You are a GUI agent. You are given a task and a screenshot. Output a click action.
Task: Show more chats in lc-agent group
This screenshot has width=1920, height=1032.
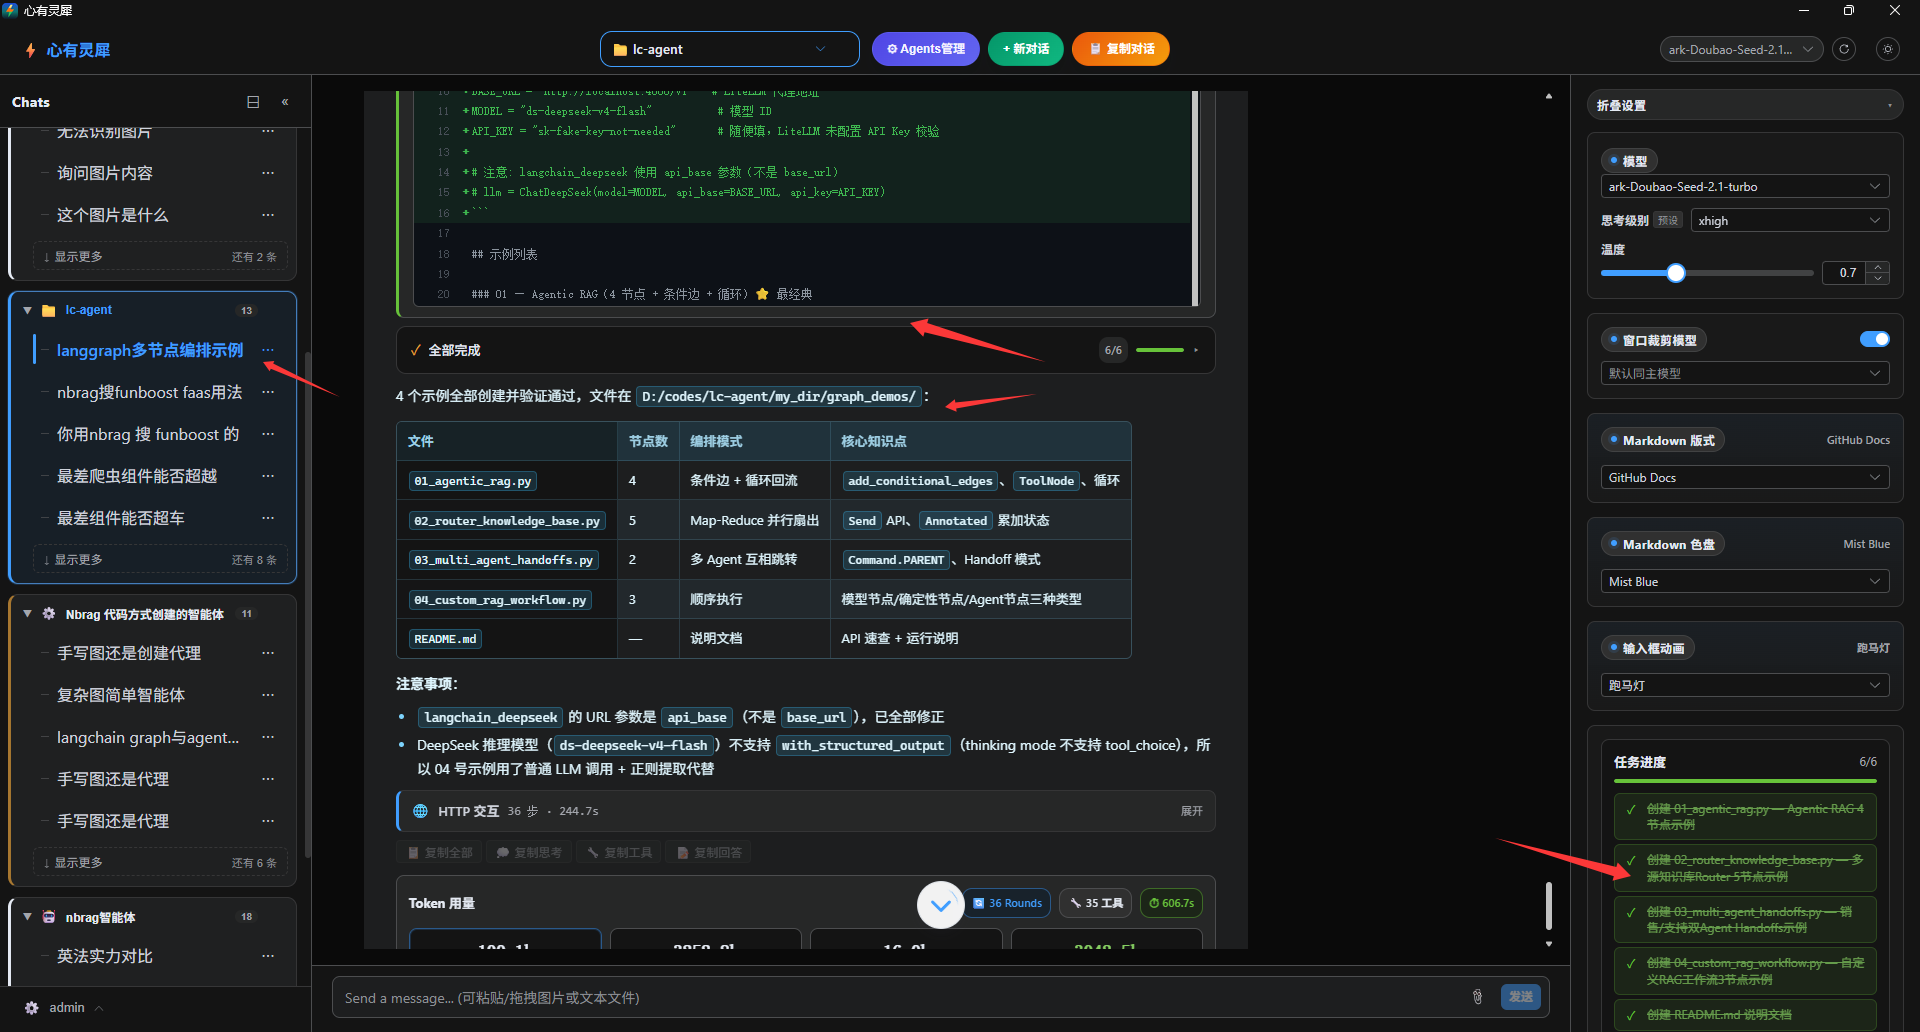click(160, 560)
